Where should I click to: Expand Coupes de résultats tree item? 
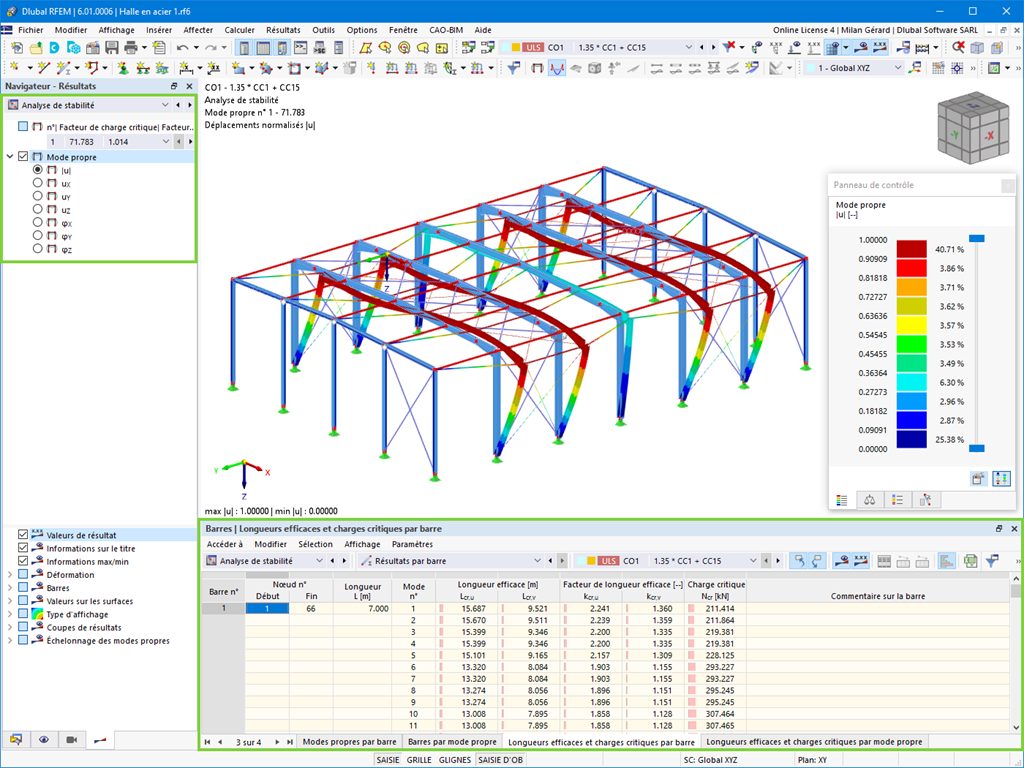click(10, 628)
